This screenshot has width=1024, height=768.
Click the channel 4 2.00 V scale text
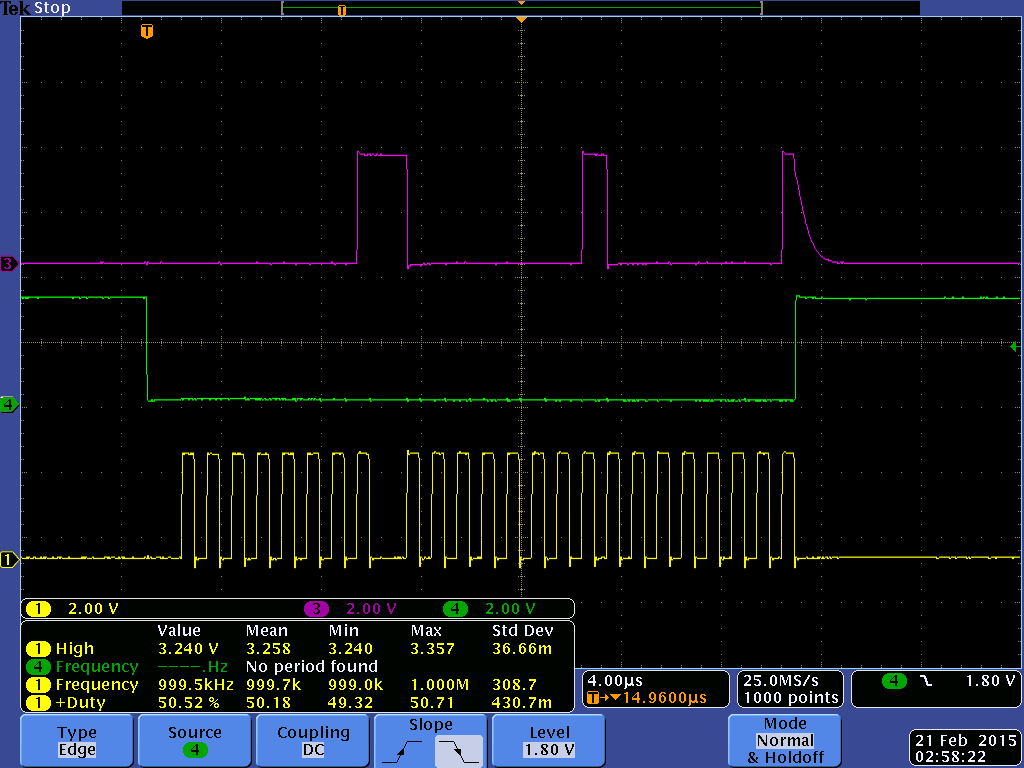point(510,609)
